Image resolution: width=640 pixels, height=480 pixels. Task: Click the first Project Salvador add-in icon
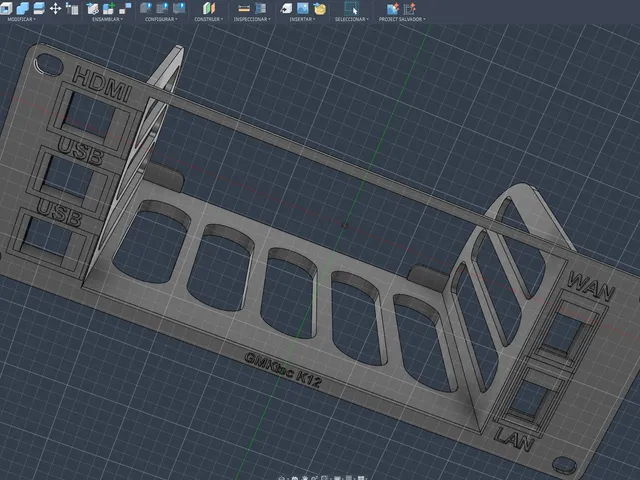[x=393, y=8]
